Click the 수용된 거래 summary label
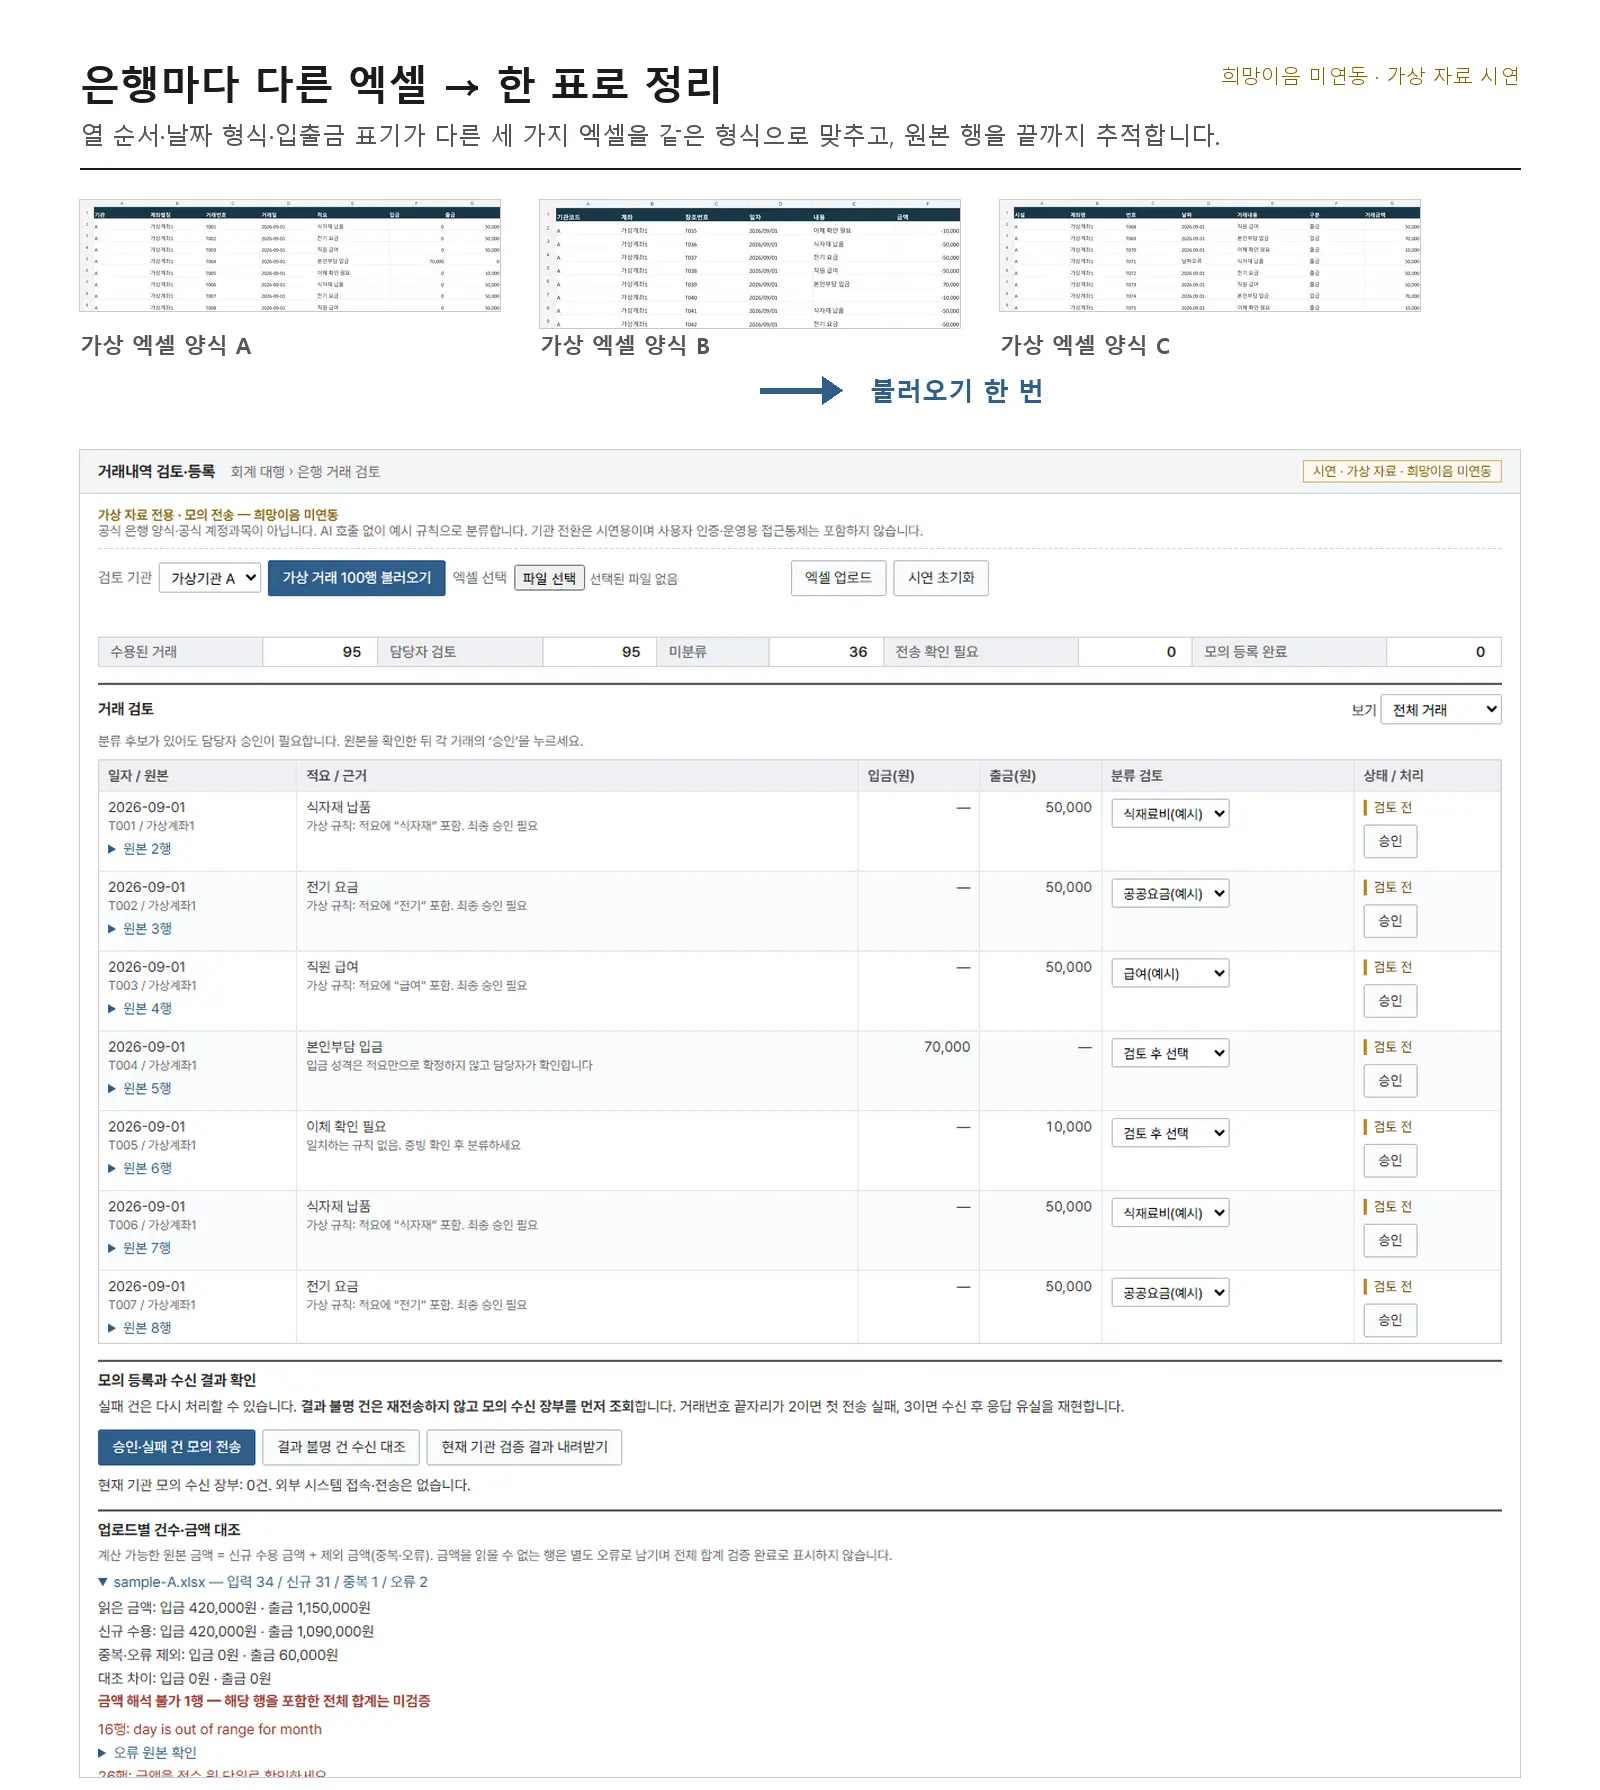The image size is (1600, 1790). tap(143, 652)
